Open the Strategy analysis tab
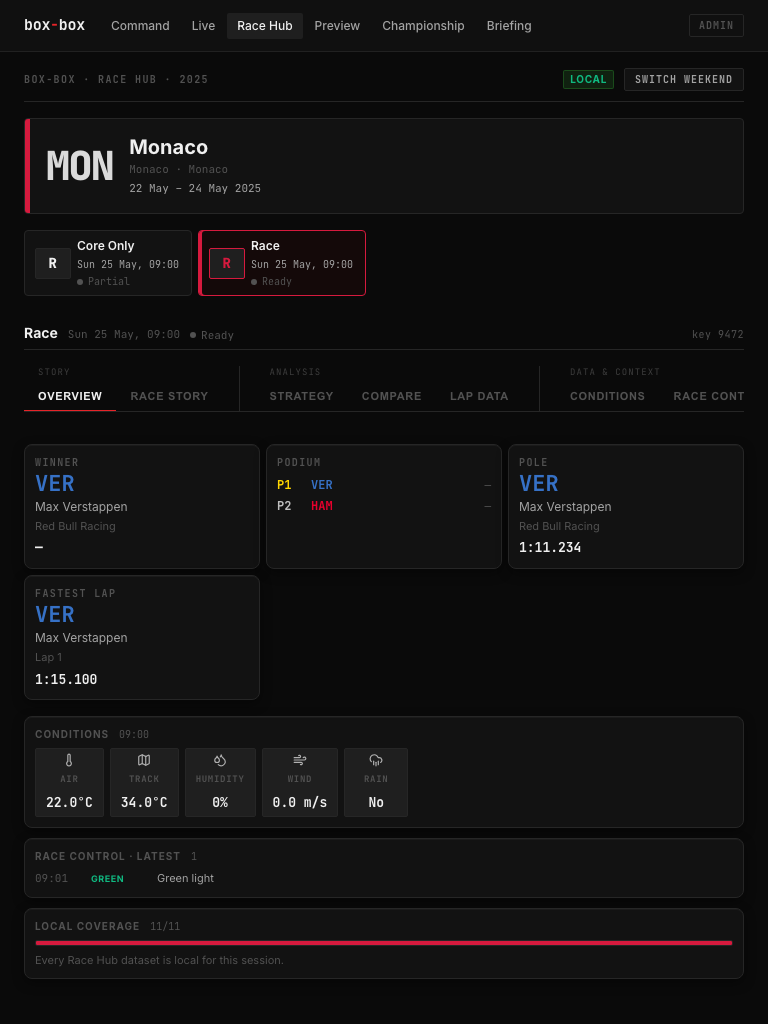 click(302, 396)
